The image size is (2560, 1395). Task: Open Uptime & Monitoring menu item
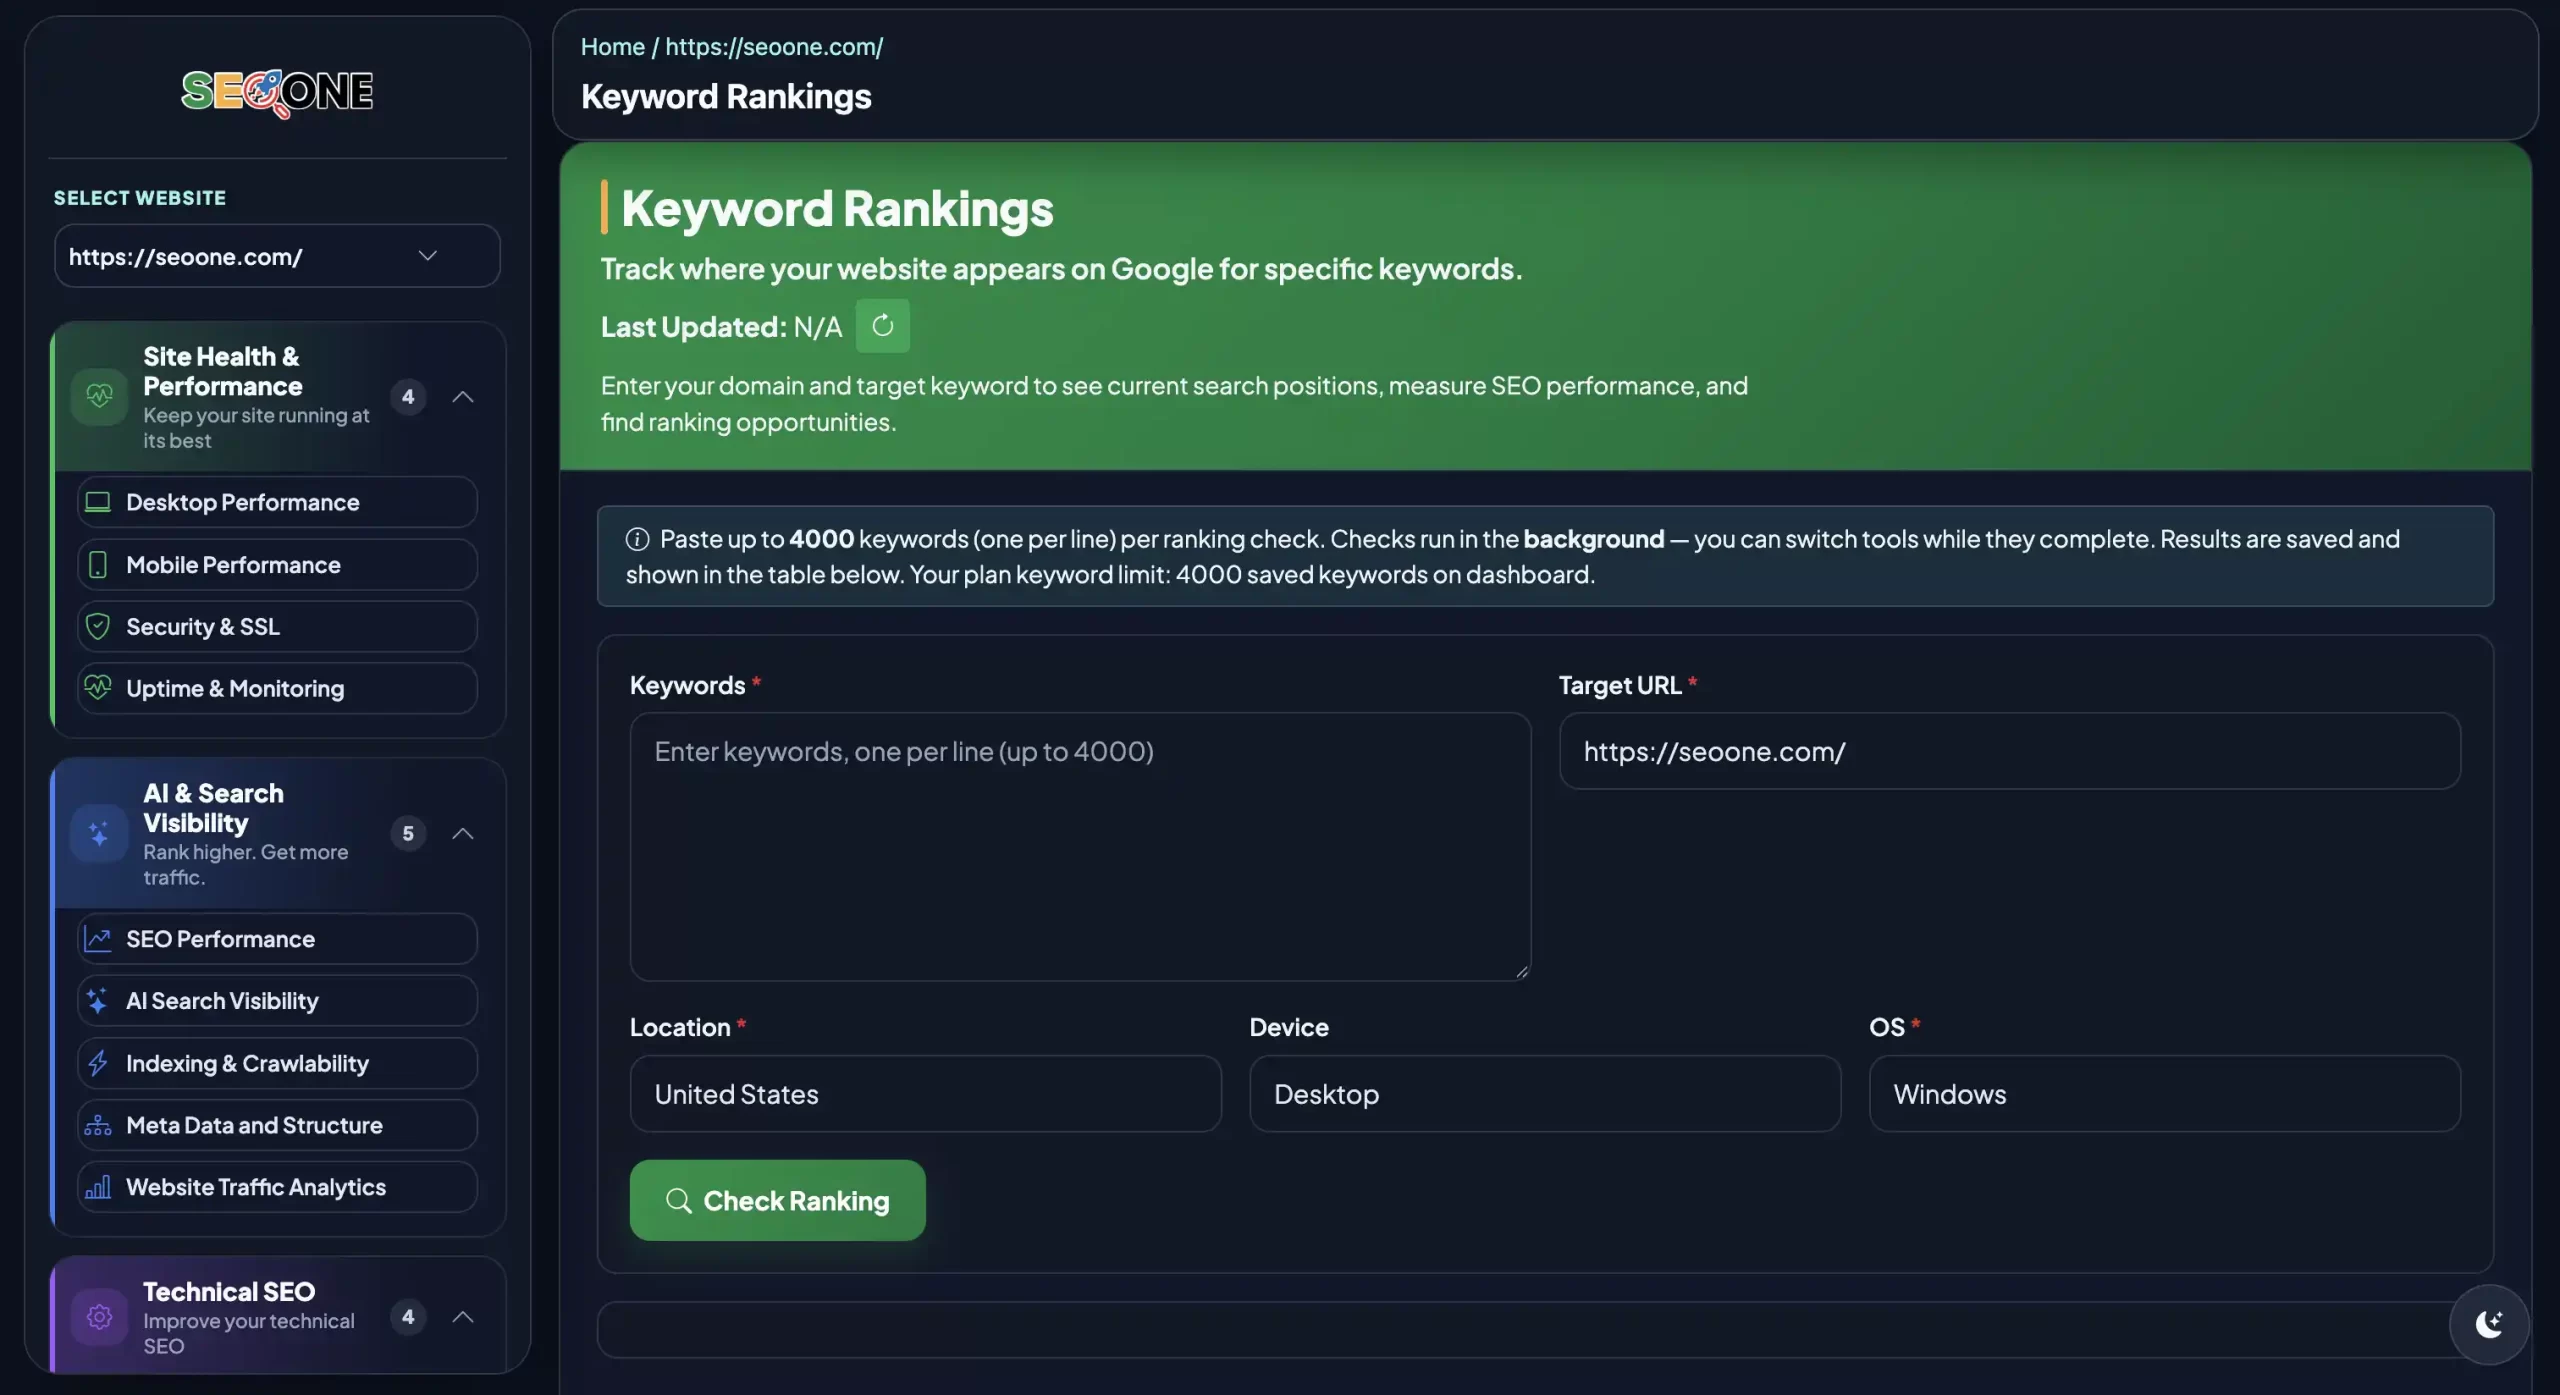(277, 688)
